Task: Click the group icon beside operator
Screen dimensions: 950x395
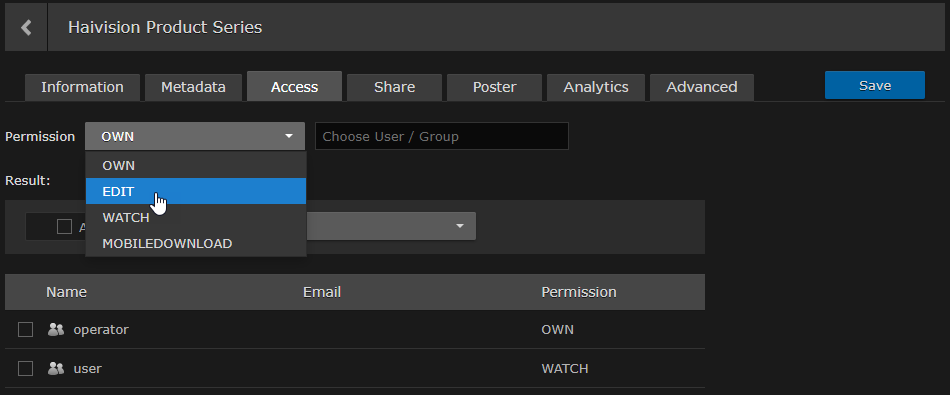Action: click(x=56, y=330)
